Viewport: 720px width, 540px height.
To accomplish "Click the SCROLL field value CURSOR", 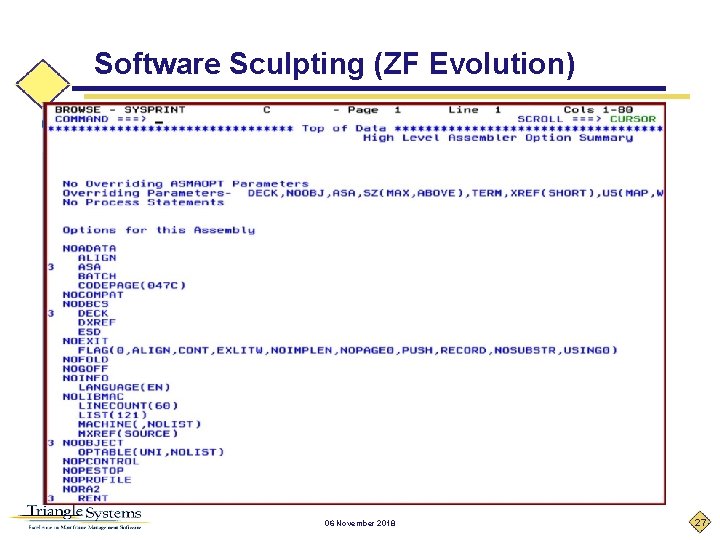I will pos(632,119).
